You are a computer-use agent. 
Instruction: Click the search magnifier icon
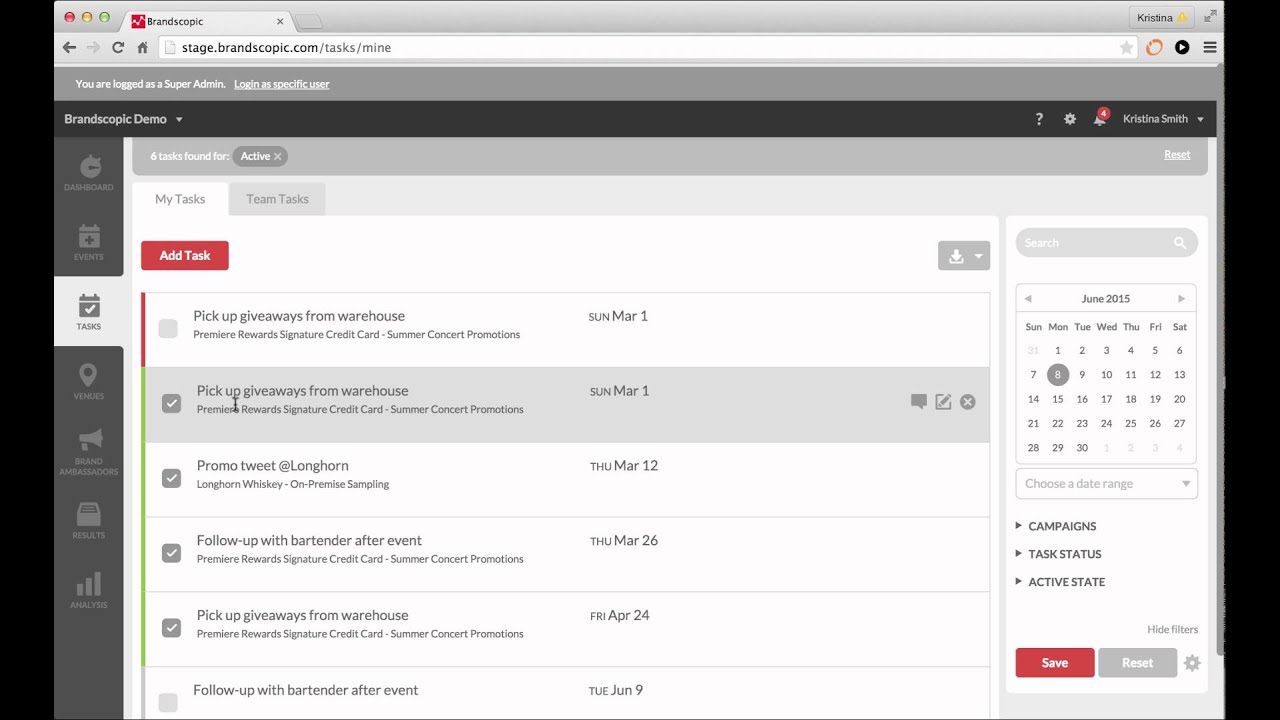tap(1180, 243)
